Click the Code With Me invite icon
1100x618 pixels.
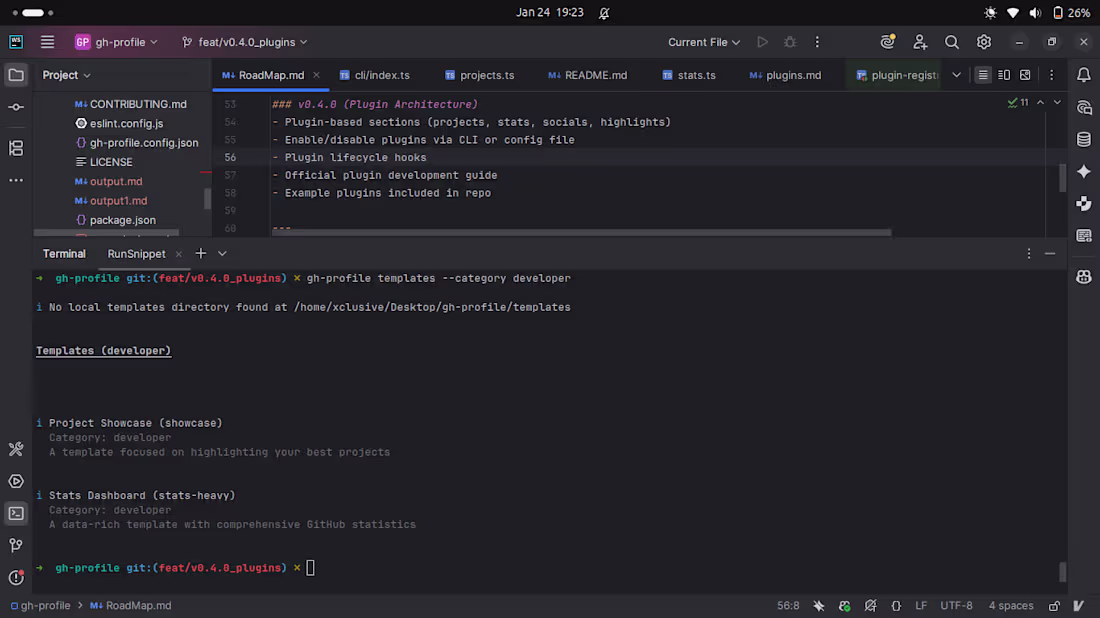920,42
